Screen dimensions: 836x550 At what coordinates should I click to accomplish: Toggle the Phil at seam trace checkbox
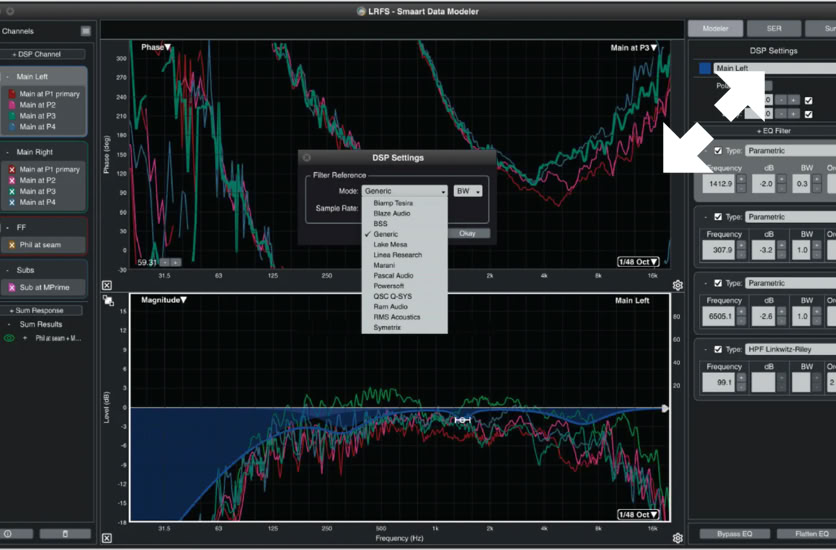(12, 245)
